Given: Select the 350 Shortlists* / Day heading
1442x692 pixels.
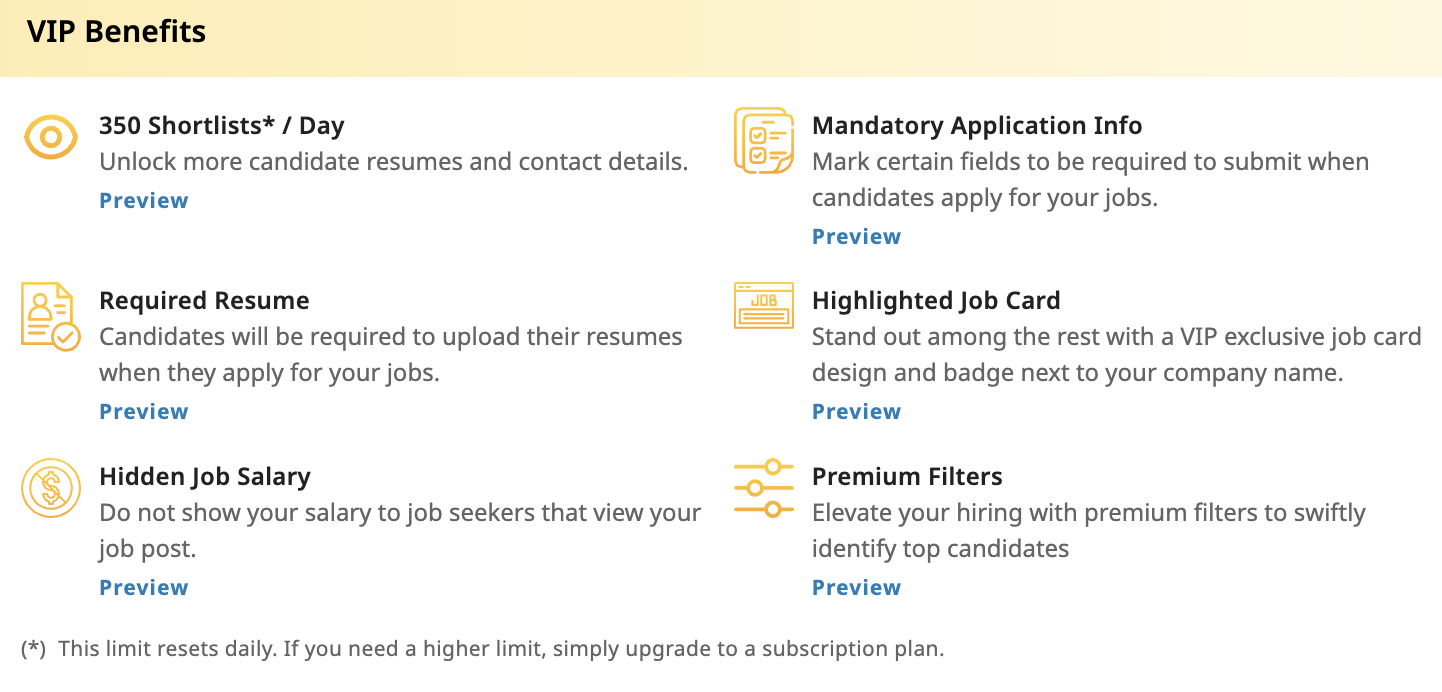Looking at the screenshot, I should pyautogui.click(x=222, y=126).
